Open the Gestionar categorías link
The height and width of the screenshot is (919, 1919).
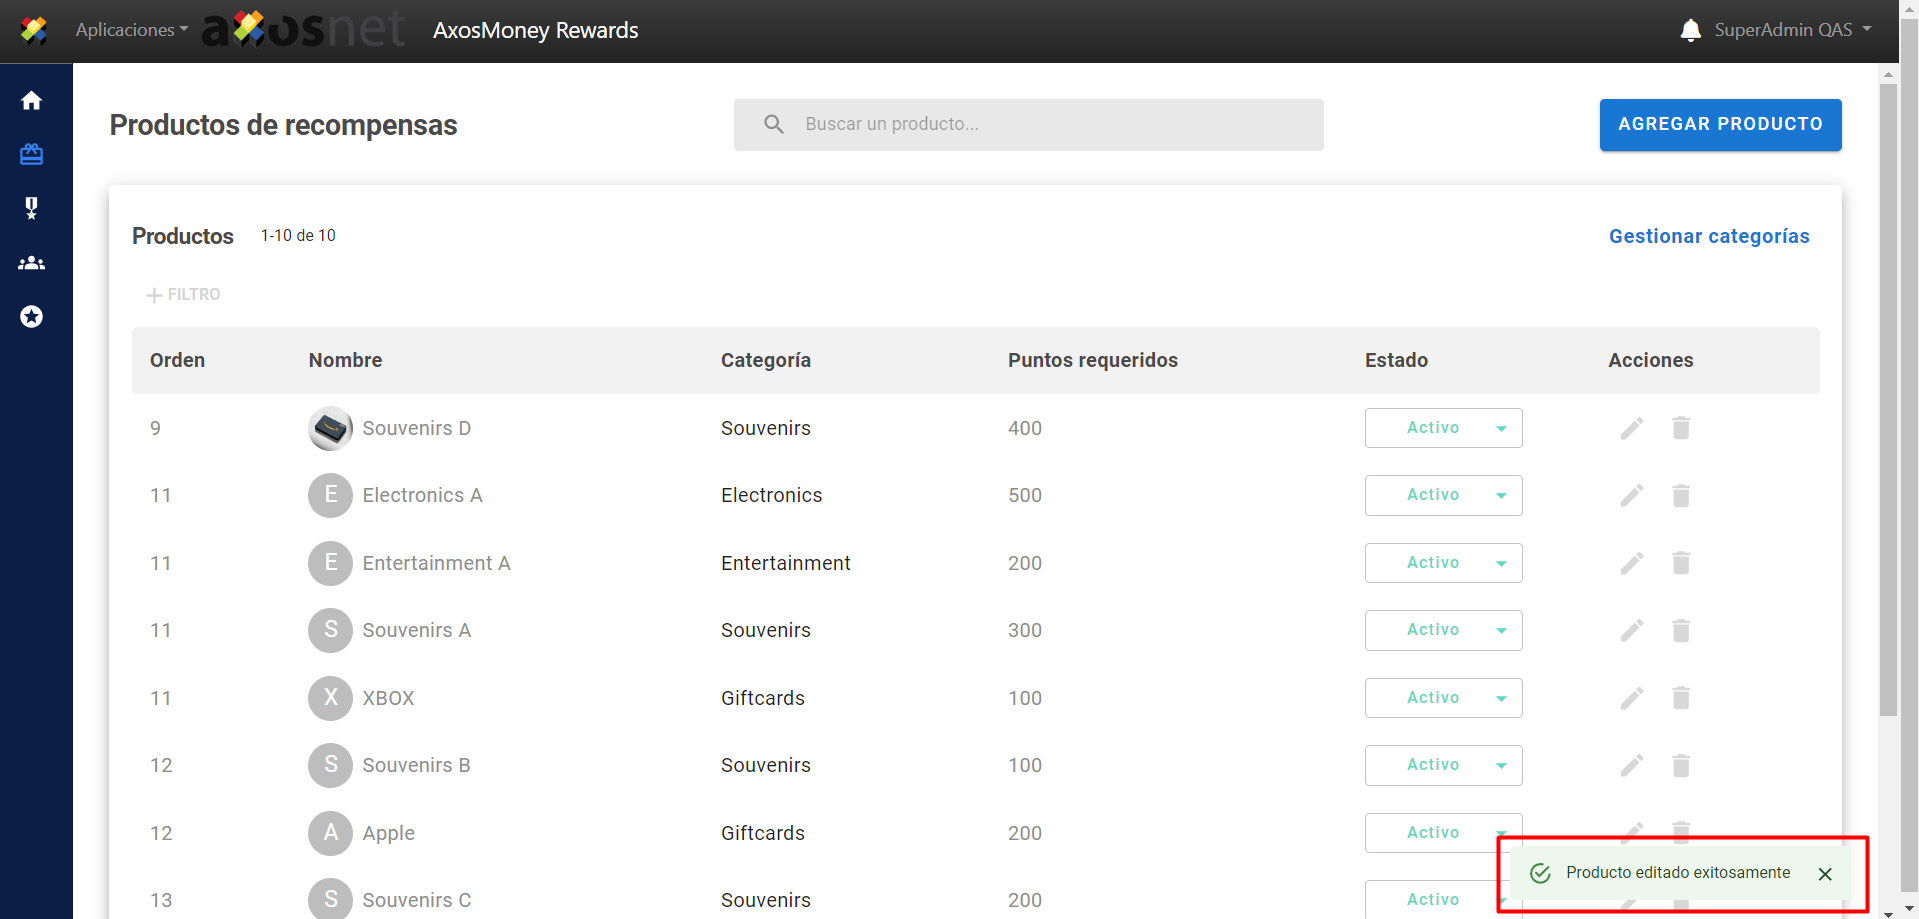1708,236
